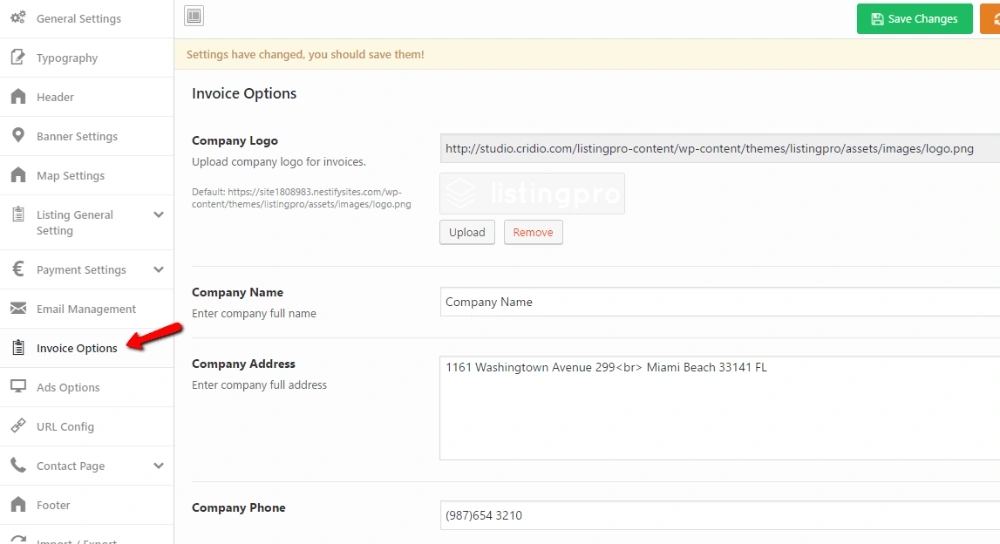Focus the Company Name input field
The width and height of the screenshot is (1000, 544).
718,302
